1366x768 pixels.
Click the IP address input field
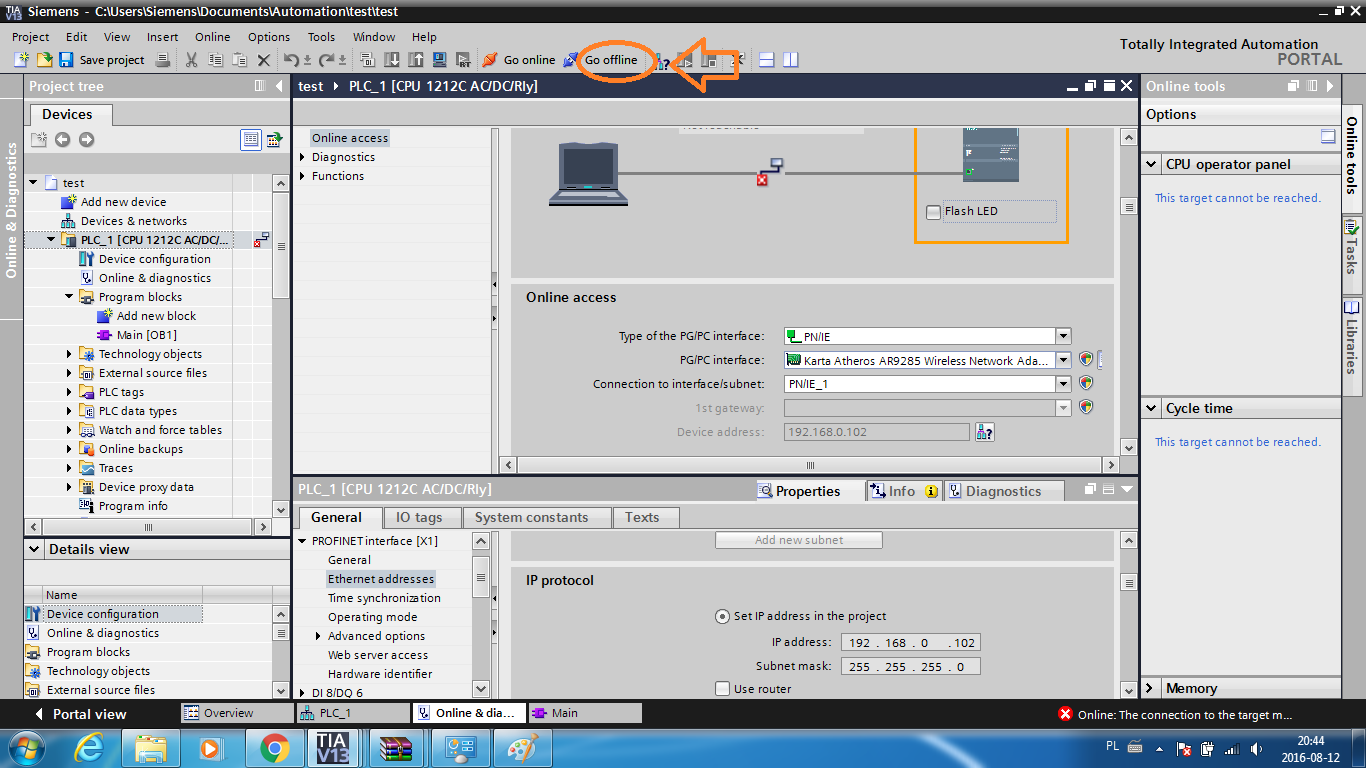(910, 643)
